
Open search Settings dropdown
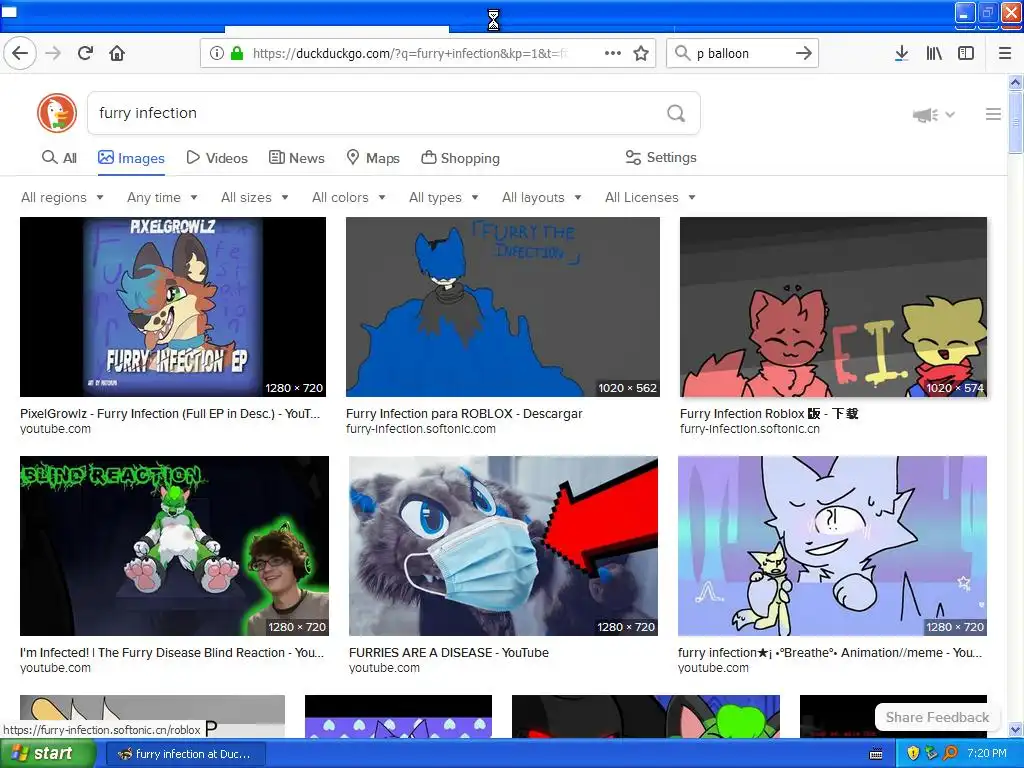[661, 157]
